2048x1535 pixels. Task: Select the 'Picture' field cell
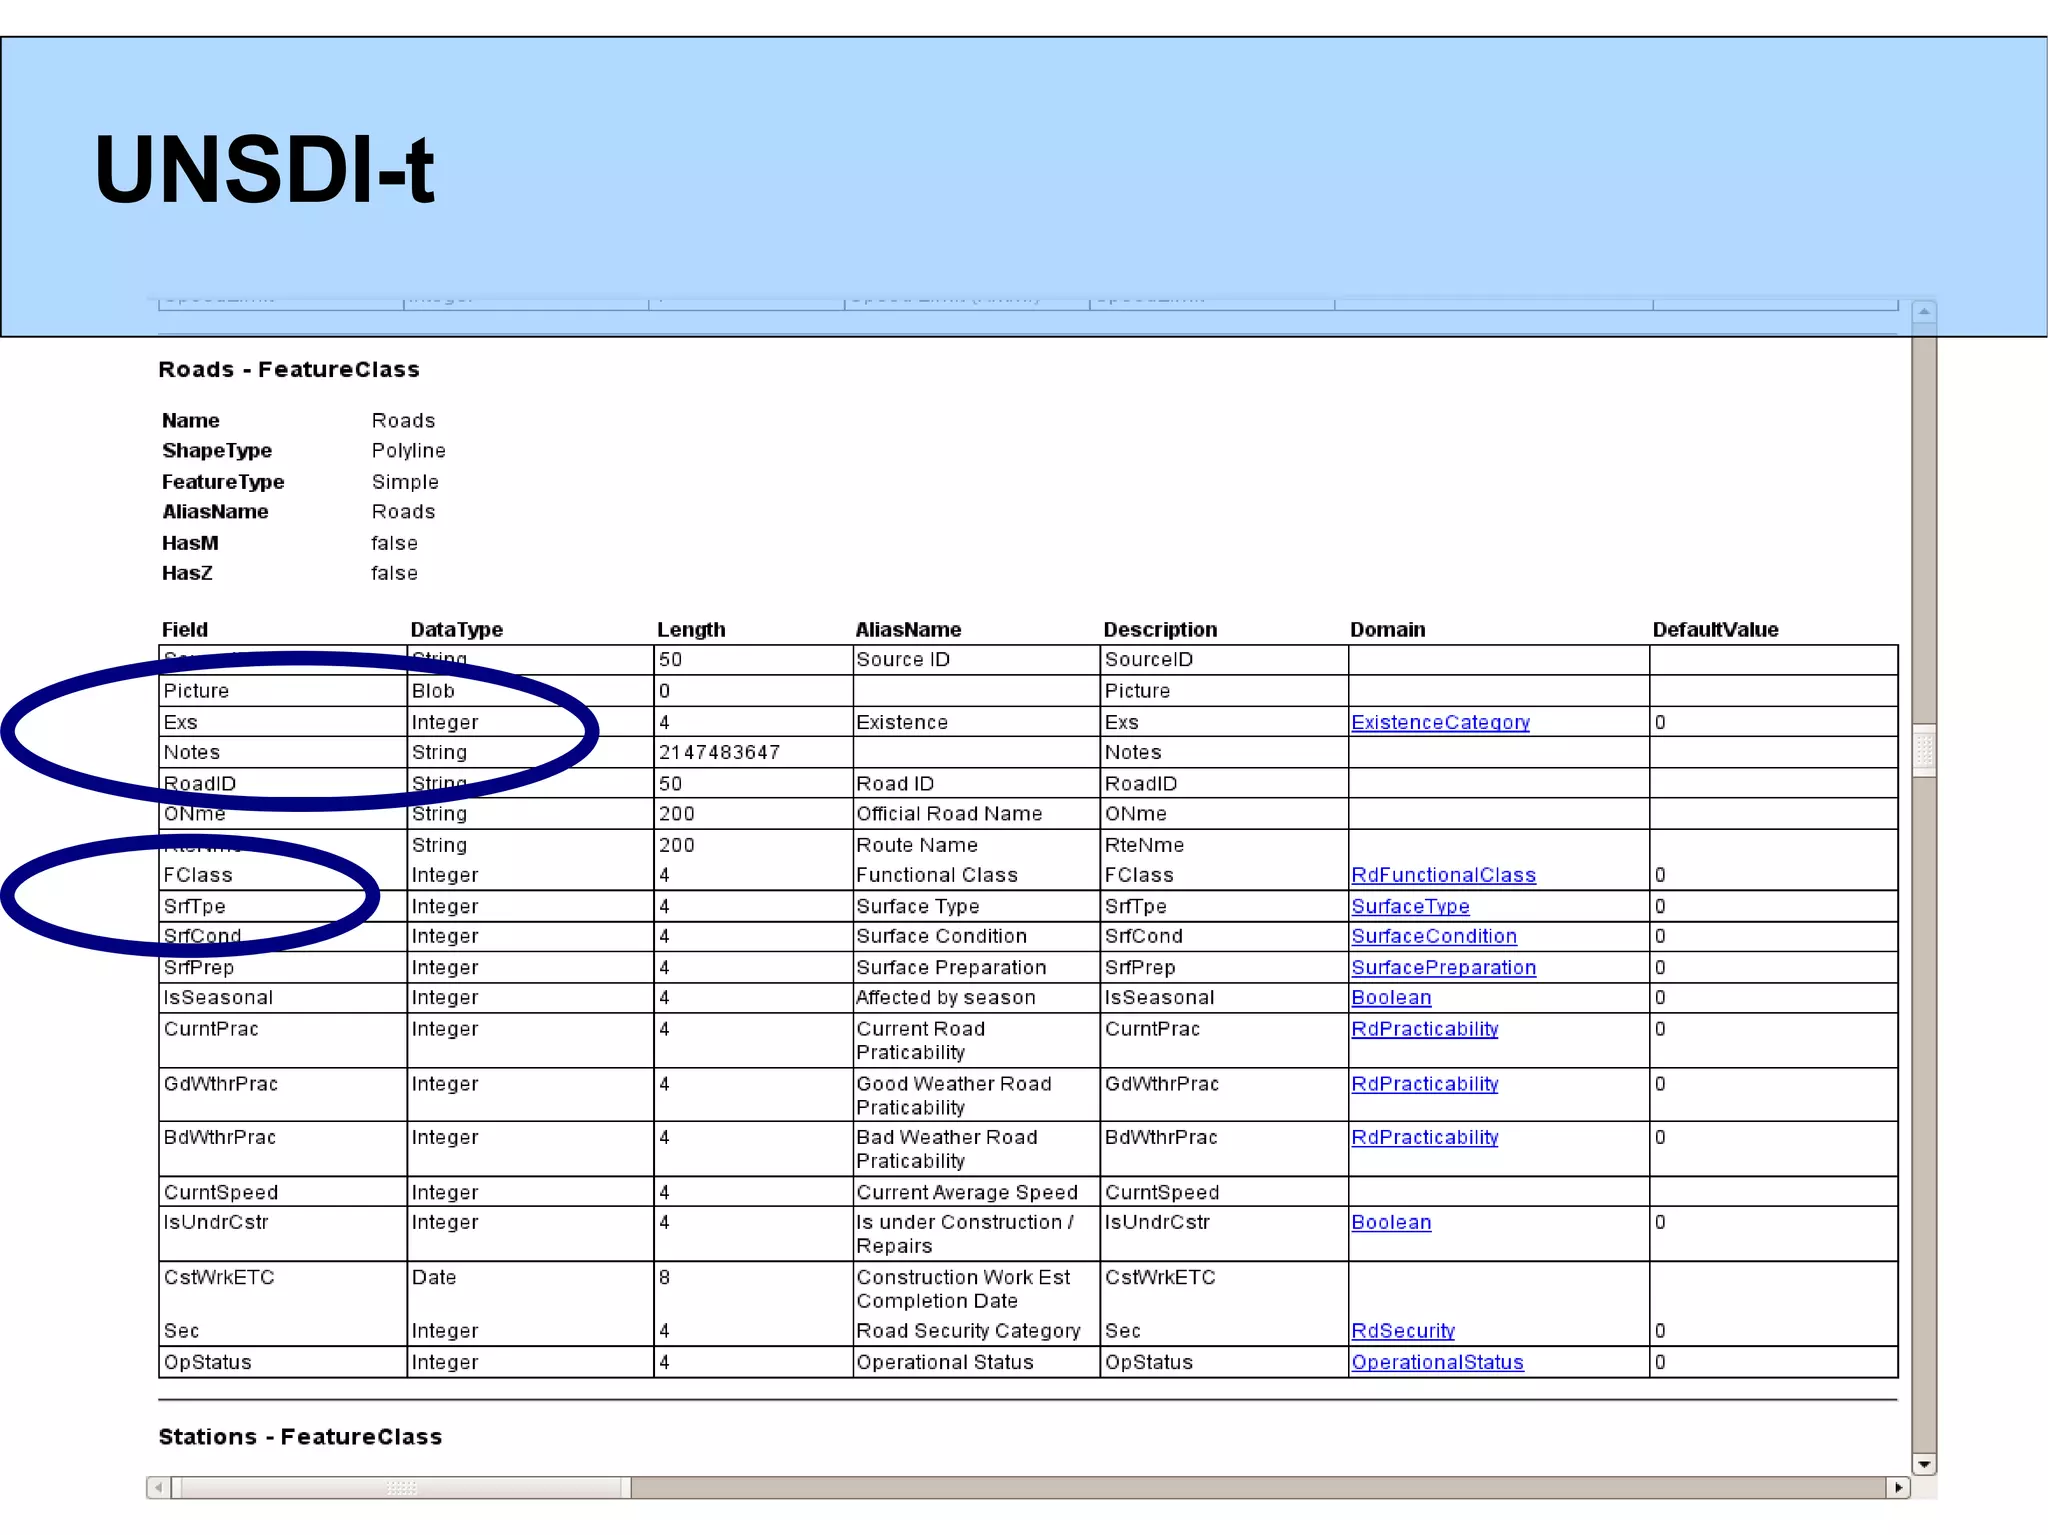point(283,691)
